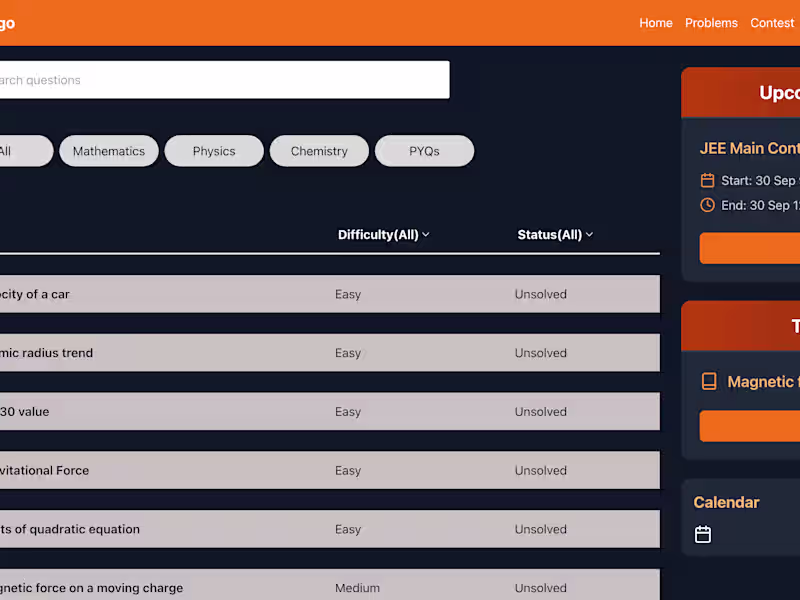Click the orange button under JEE Main Contest
Viewport: 800px width, 600px height.
pos(749,248)
